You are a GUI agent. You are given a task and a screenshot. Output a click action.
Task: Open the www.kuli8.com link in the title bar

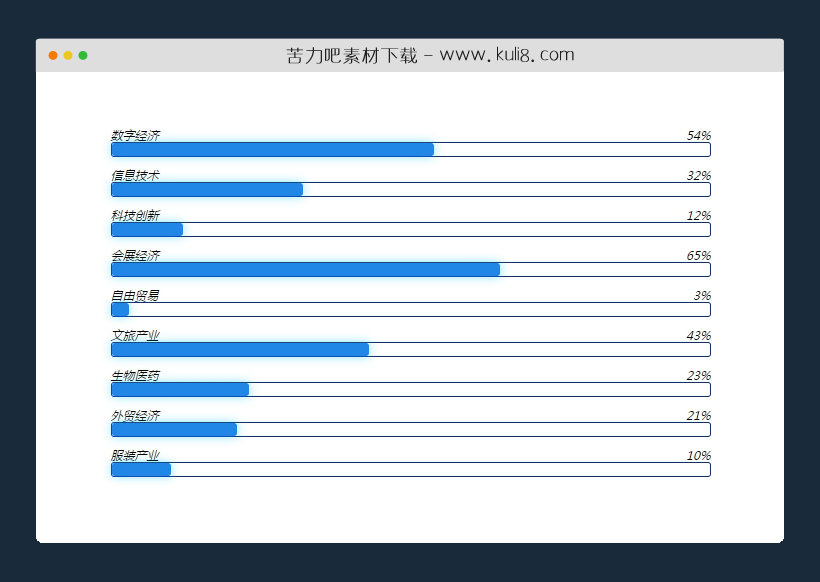[x=509, y=54]
